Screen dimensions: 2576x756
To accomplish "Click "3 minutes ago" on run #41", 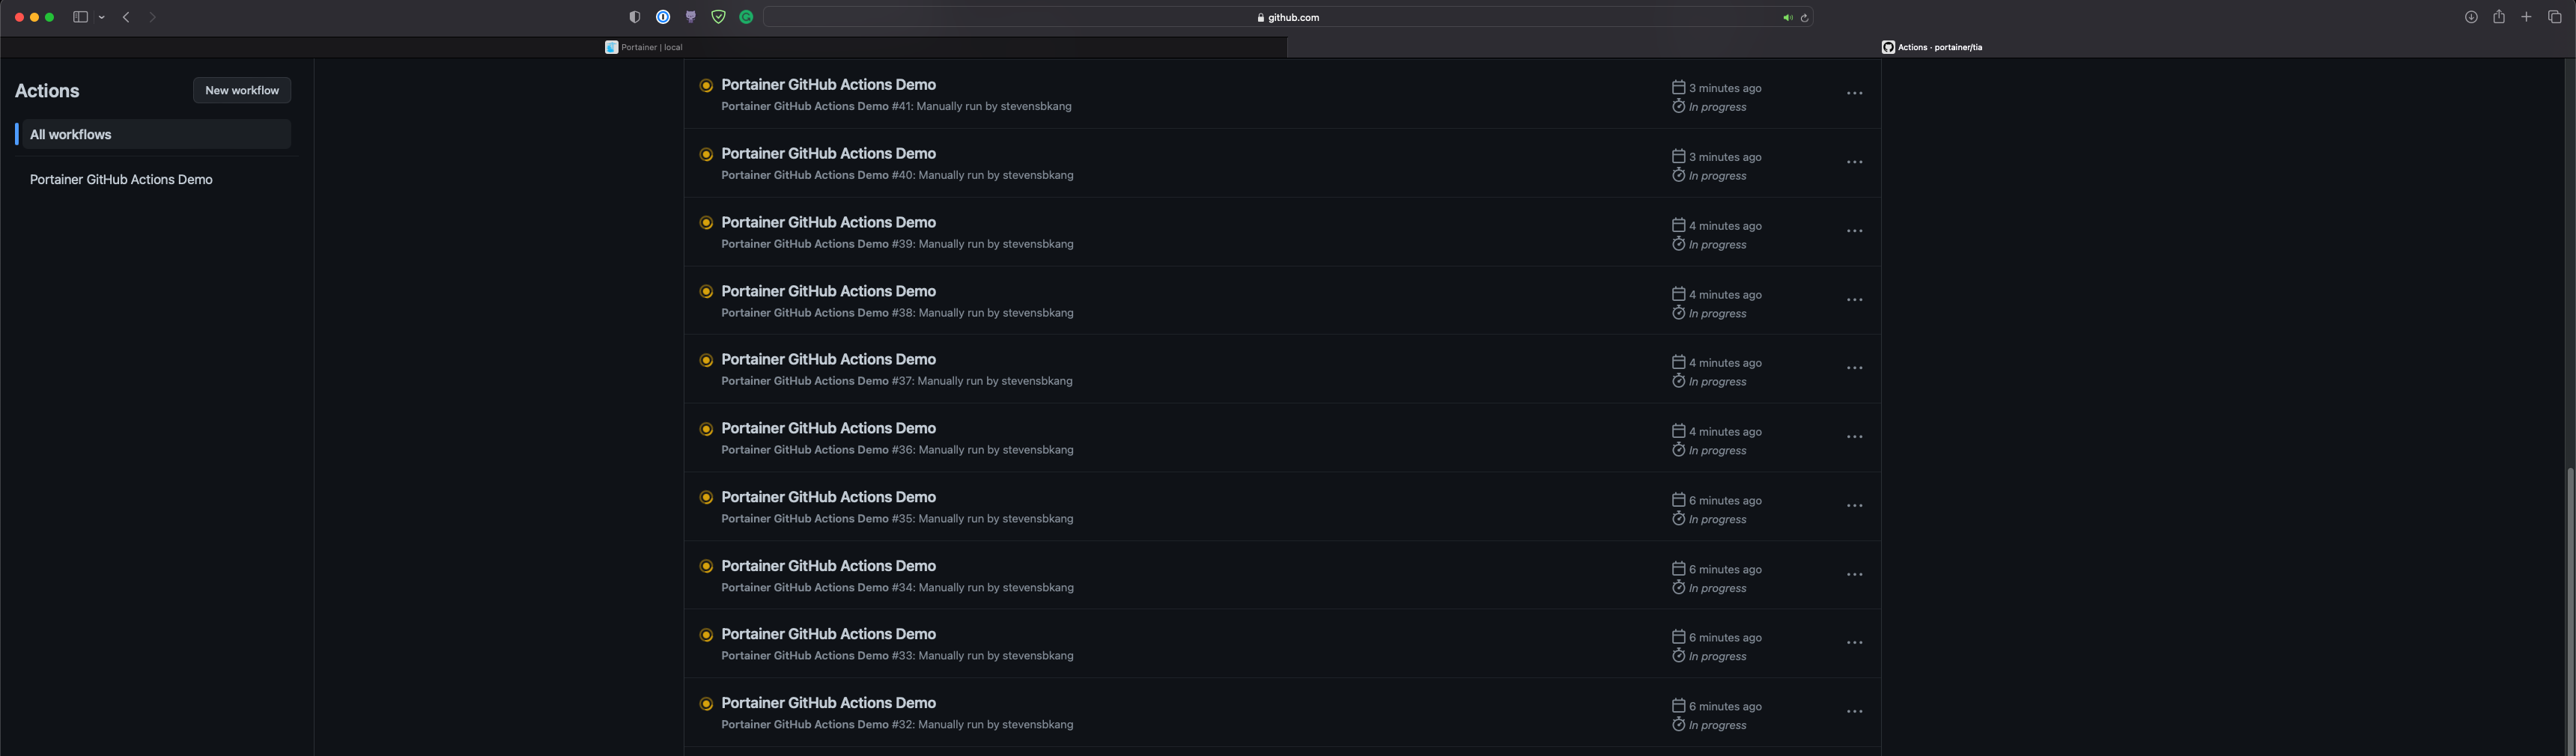I will (x=1725, y=88).
